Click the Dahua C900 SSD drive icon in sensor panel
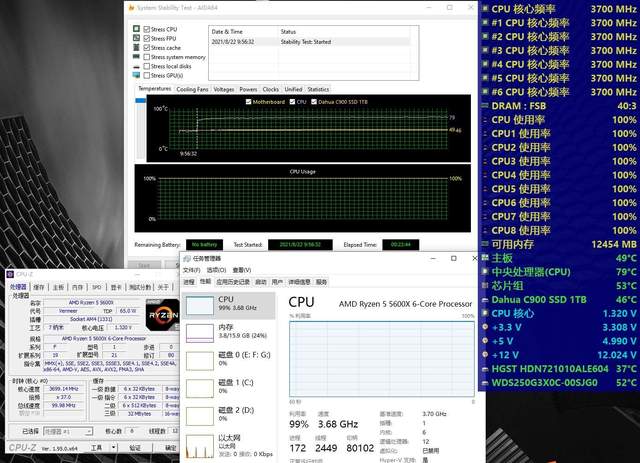640x463 pixels. tap(485, 300)
